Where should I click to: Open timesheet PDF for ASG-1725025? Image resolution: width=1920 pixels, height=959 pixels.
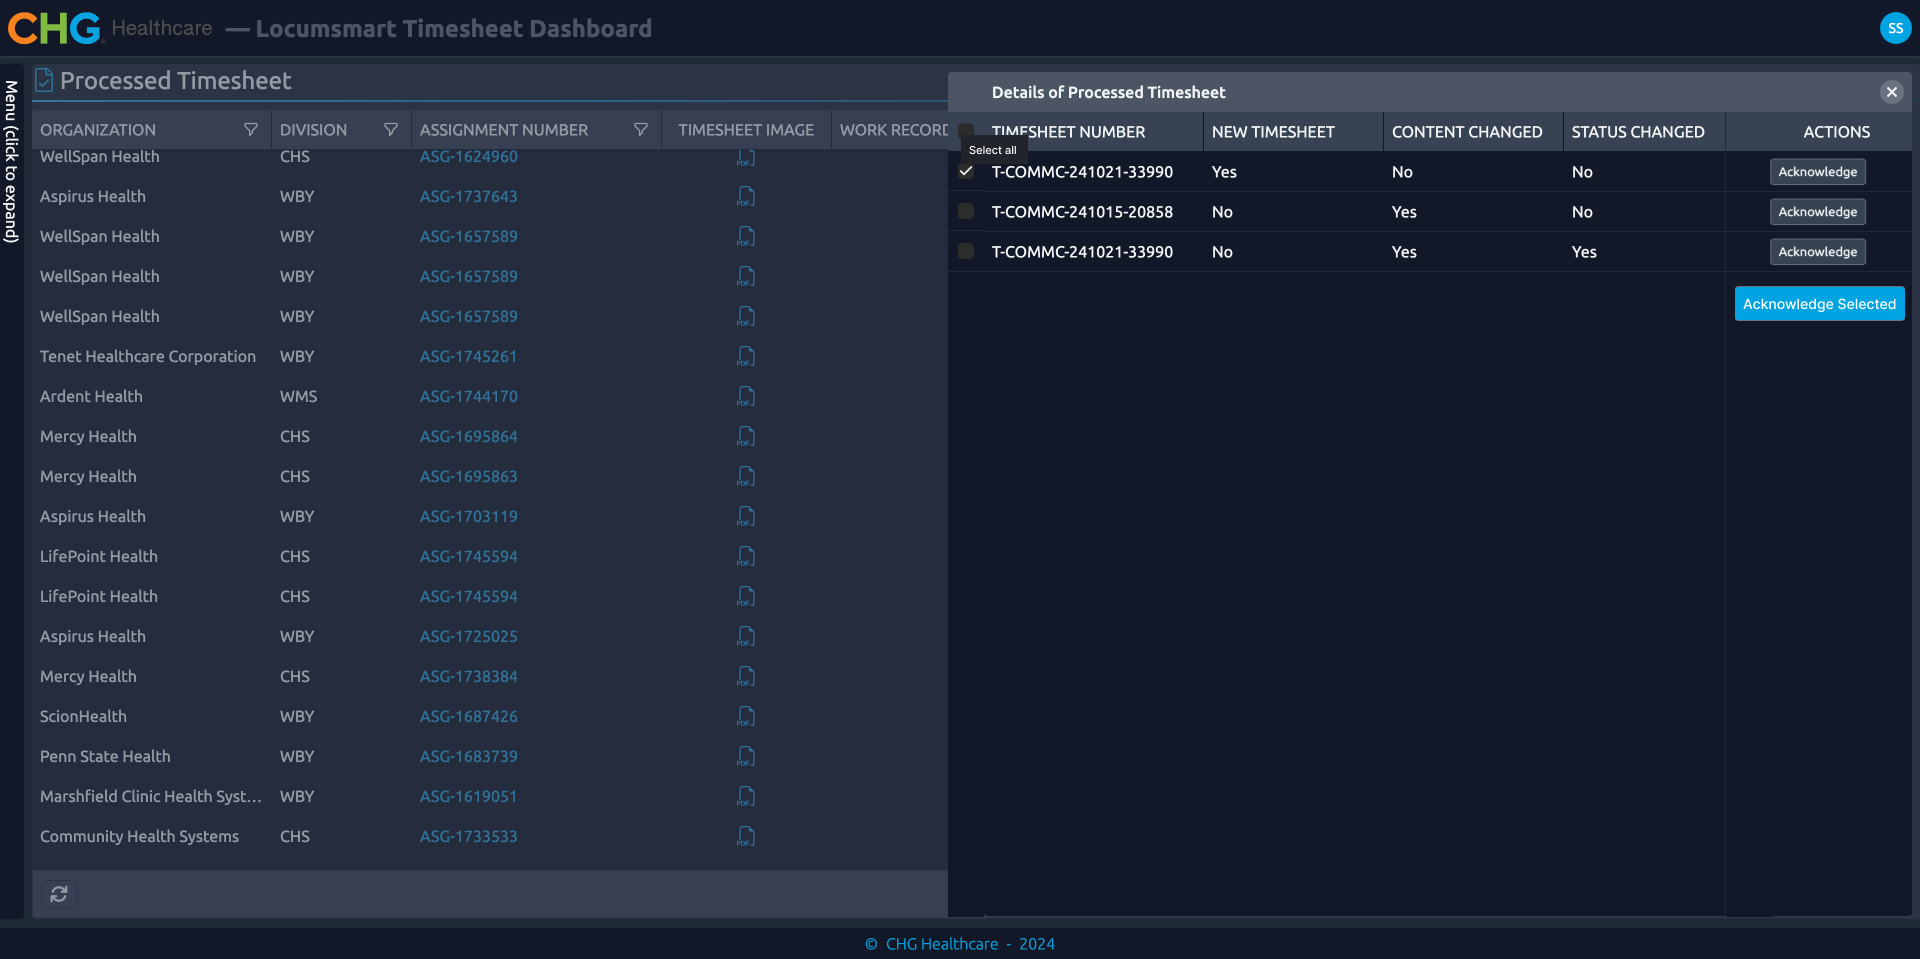click(746, 637)
